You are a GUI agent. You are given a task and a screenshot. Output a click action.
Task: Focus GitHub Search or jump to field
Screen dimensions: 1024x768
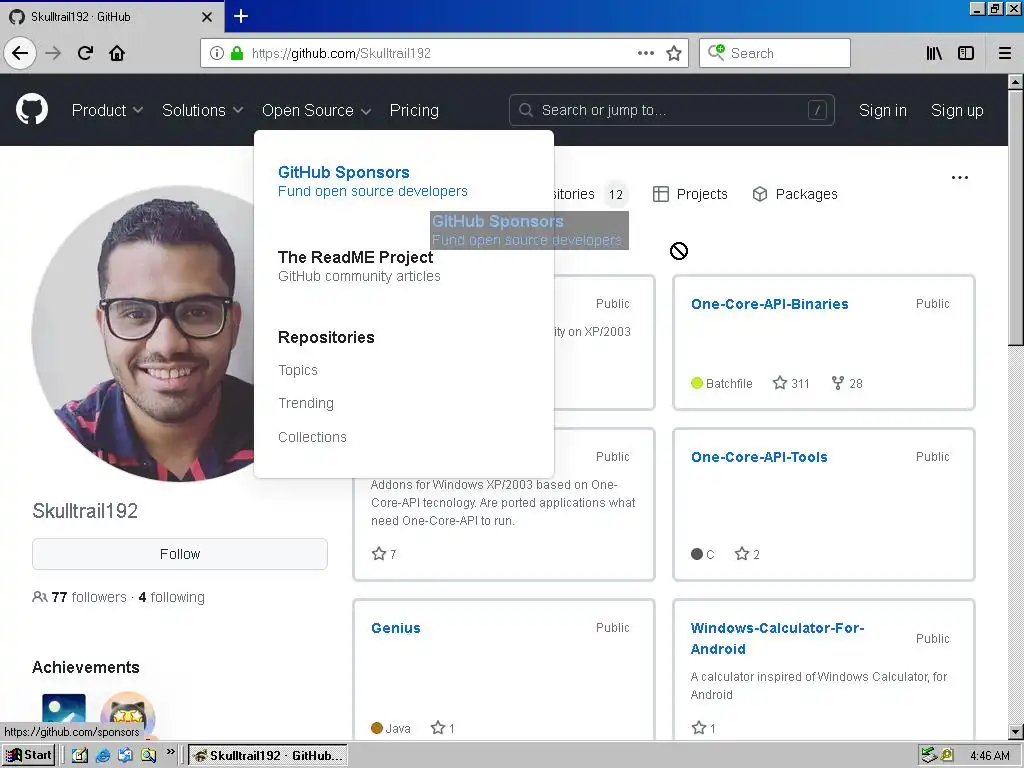click(x=671, y=110)
